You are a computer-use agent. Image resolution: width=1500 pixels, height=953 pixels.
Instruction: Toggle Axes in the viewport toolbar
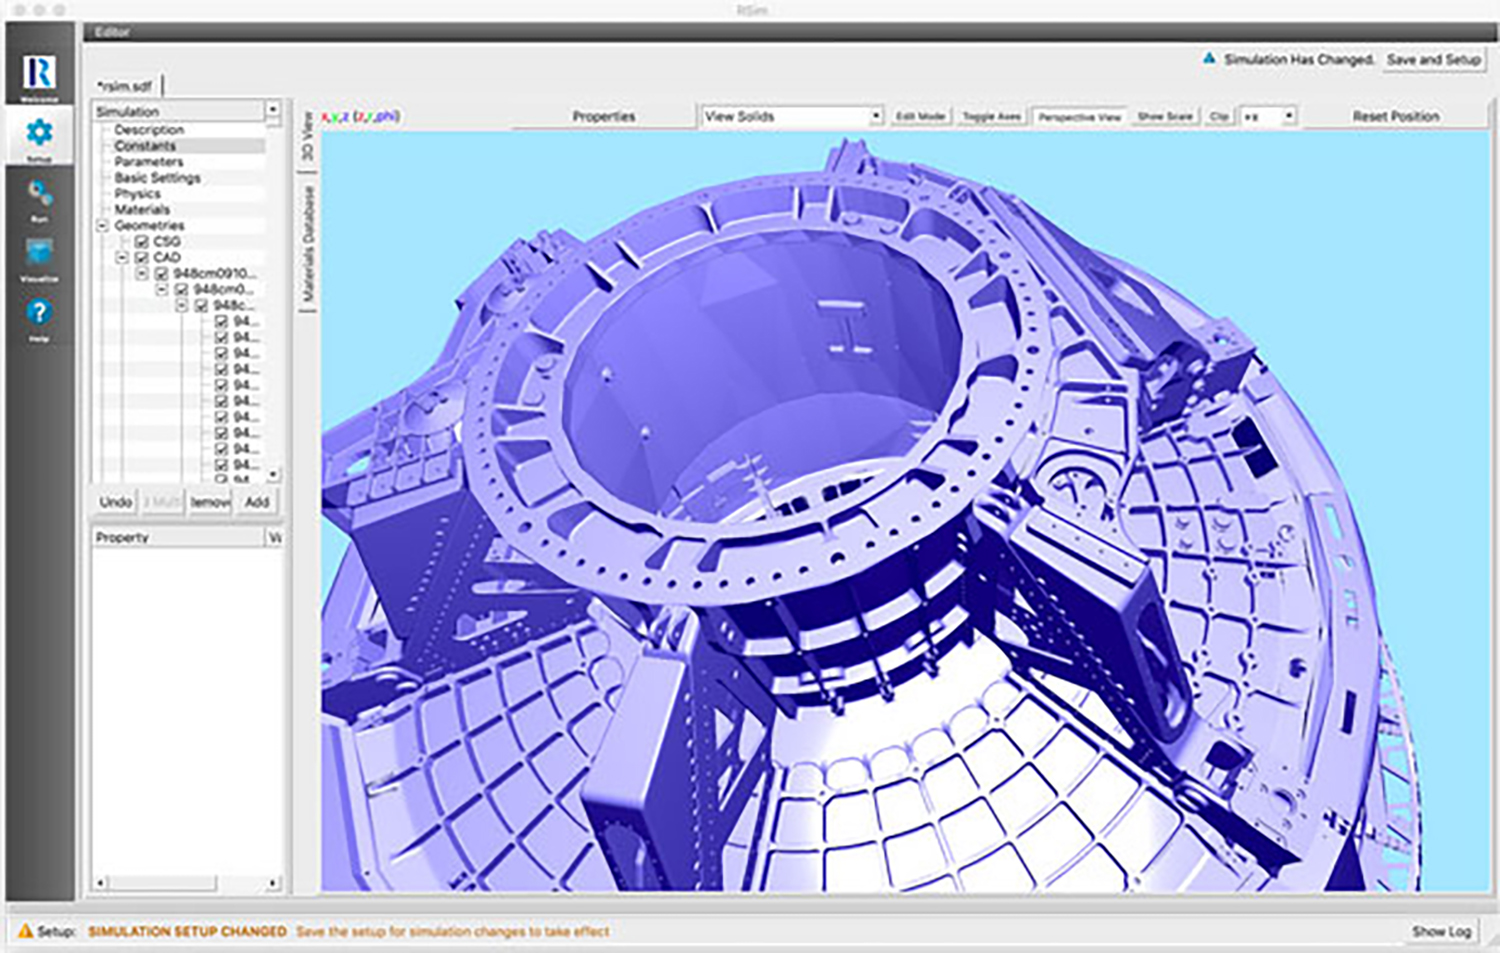point(993,115)
